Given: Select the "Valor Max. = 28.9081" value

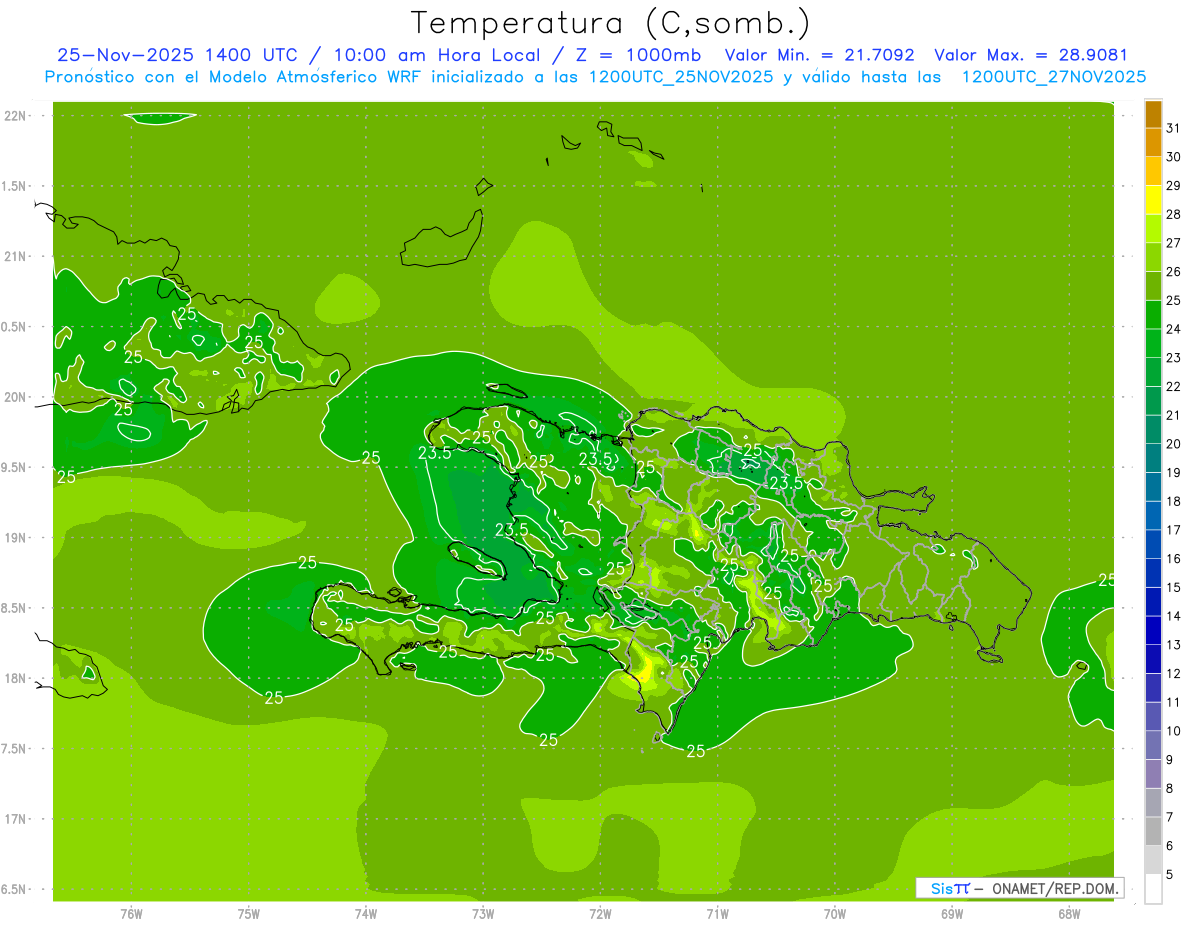Looking at the screenshot, I should (1031, 55).
